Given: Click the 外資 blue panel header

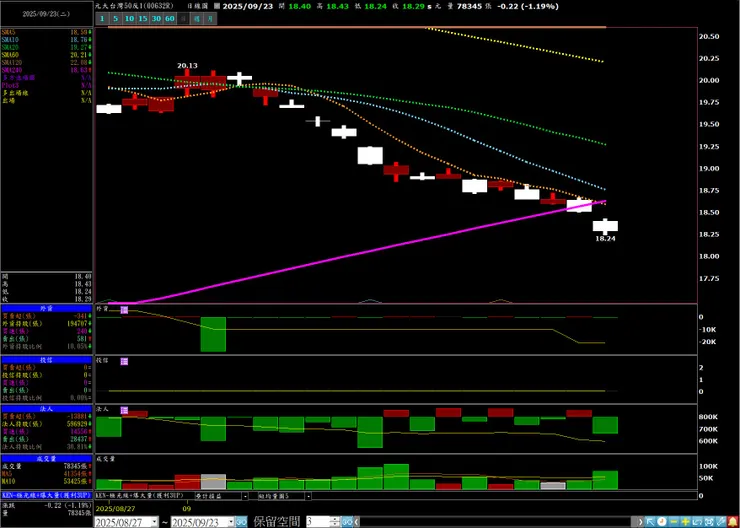Looking at the screenshot, I should (46, 308).
